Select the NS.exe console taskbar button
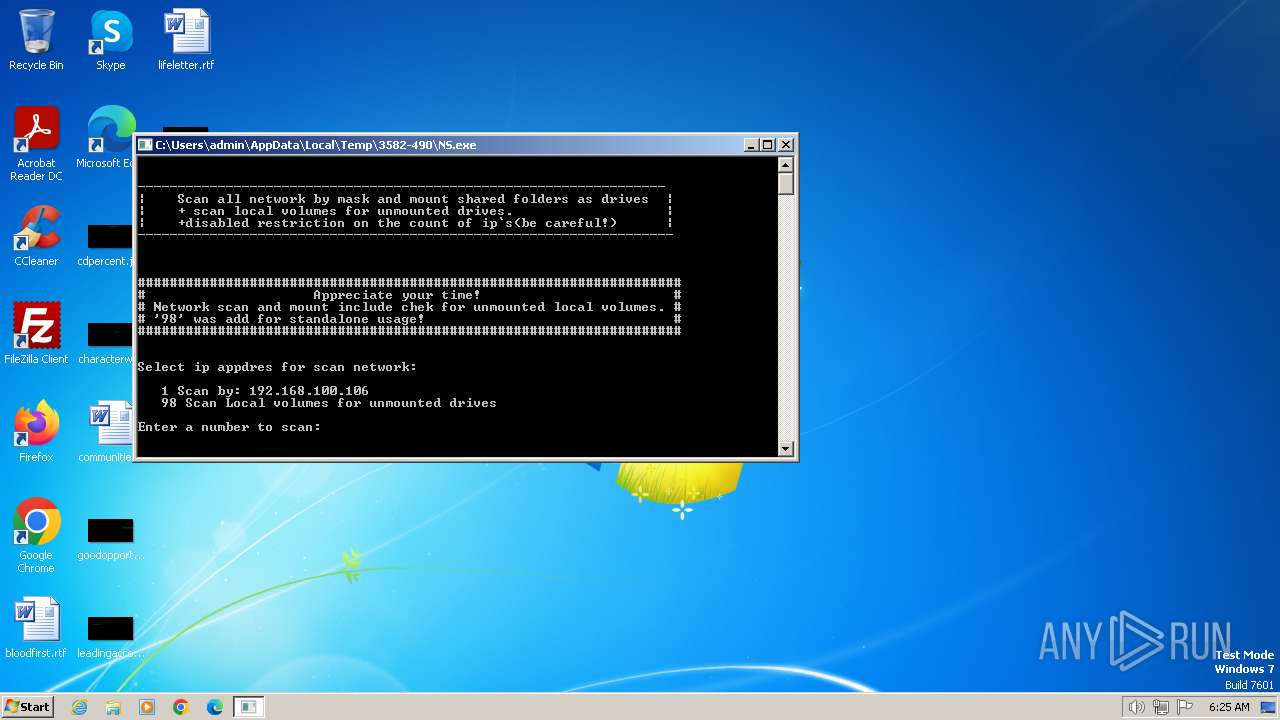 pos(248,707)
